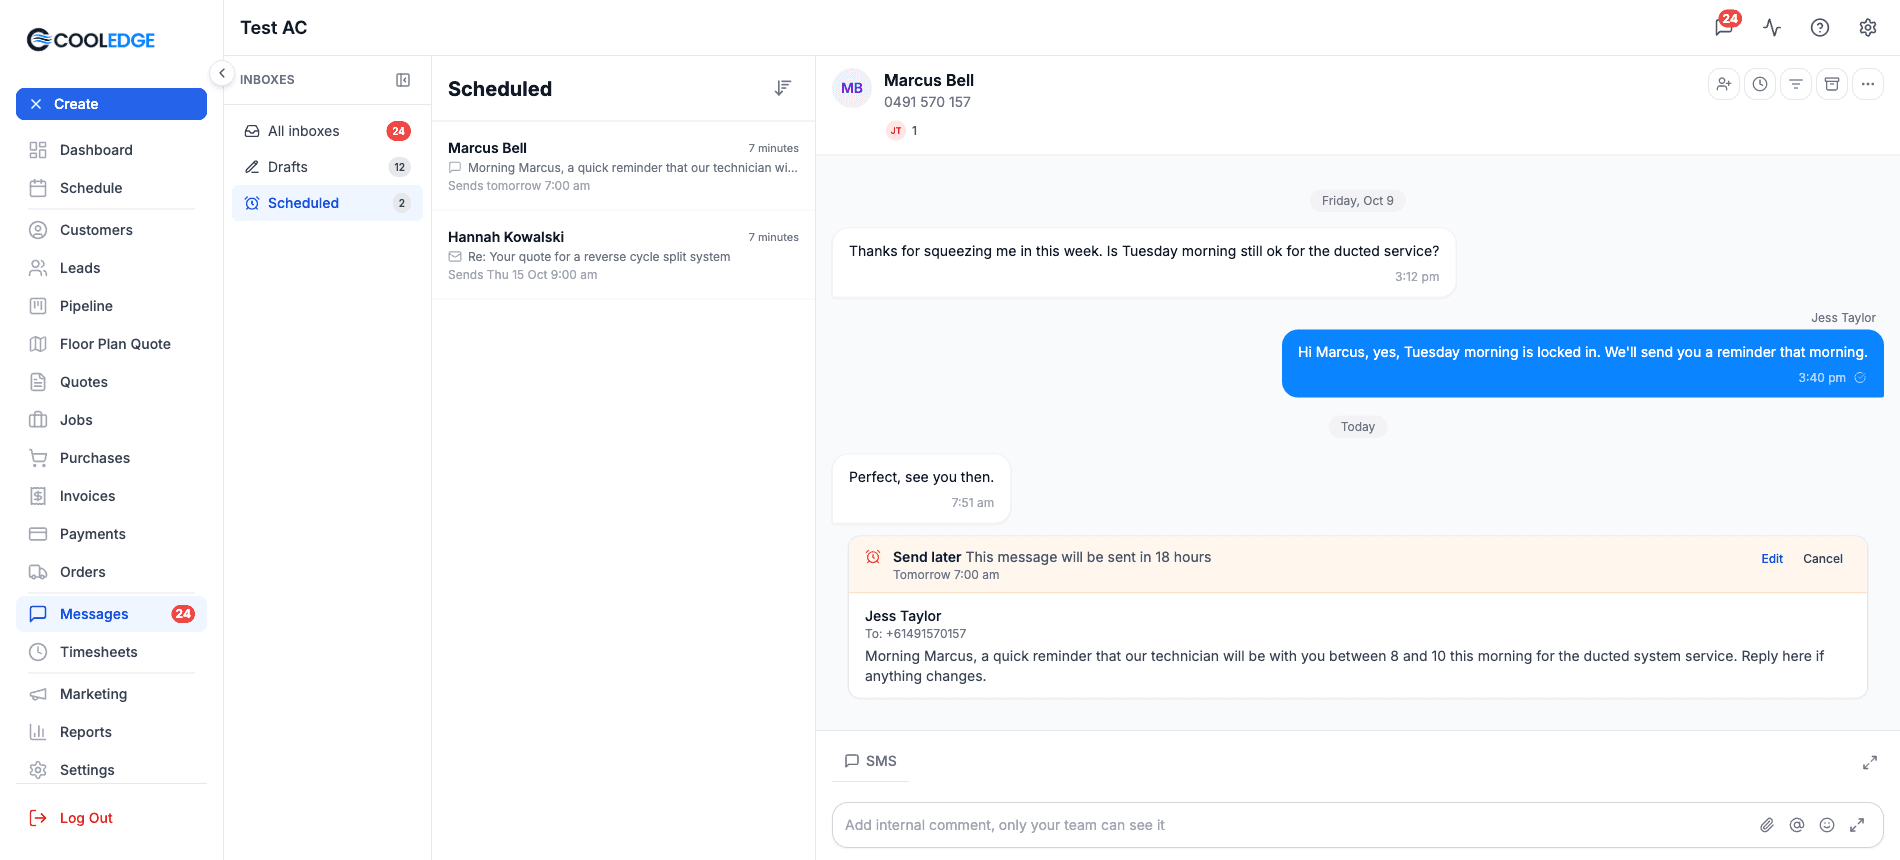Expand the composer panel to full size
1900x860 pixels.
pos(1870,762)
